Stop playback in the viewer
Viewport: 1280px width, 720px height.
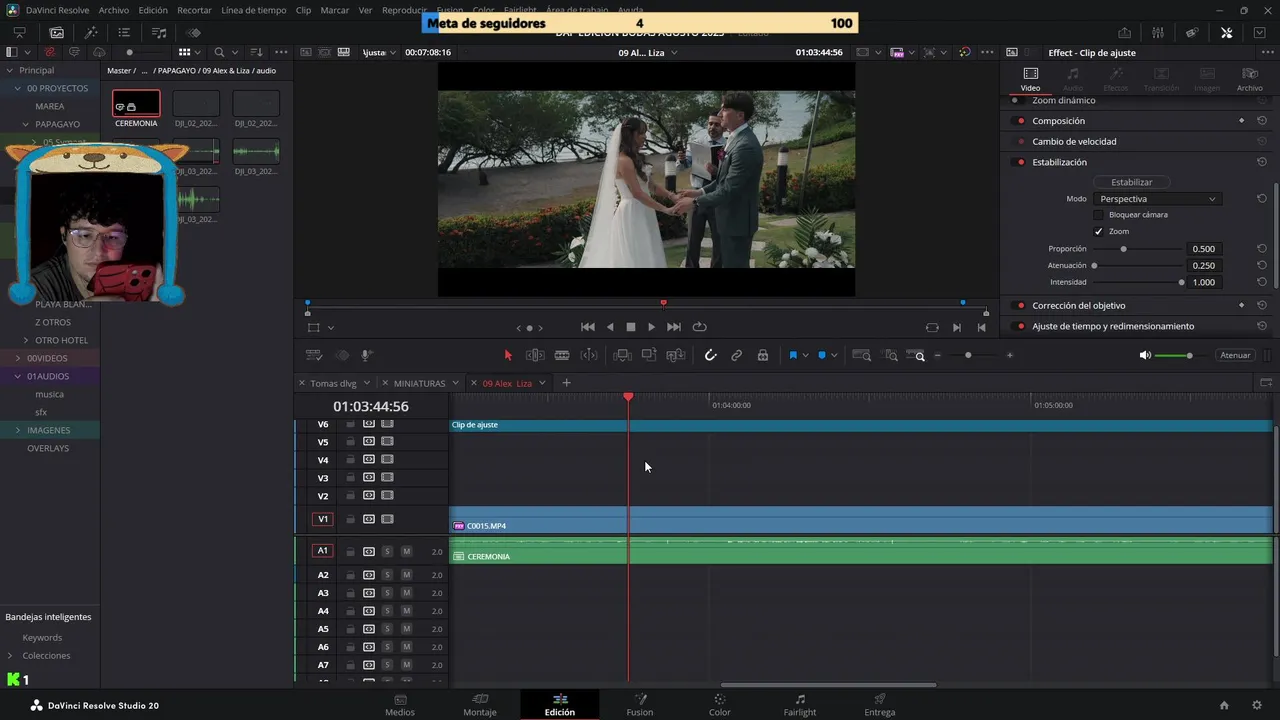631,327
